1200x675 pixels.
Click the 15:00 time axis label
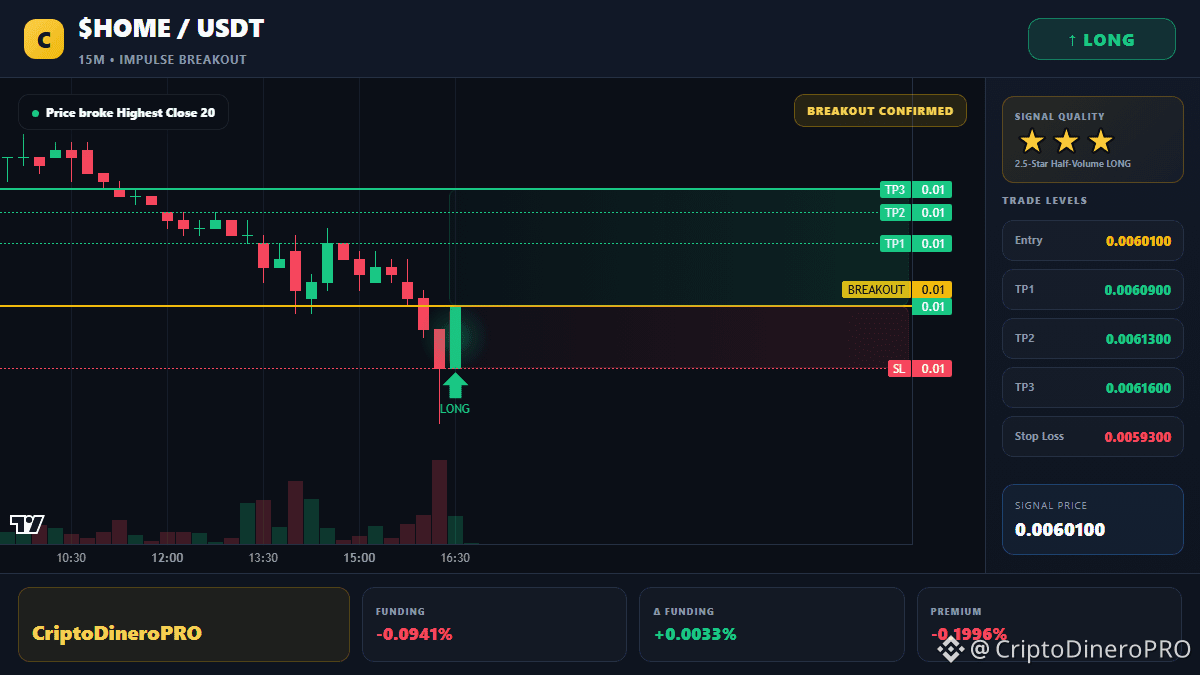(359, 558)
